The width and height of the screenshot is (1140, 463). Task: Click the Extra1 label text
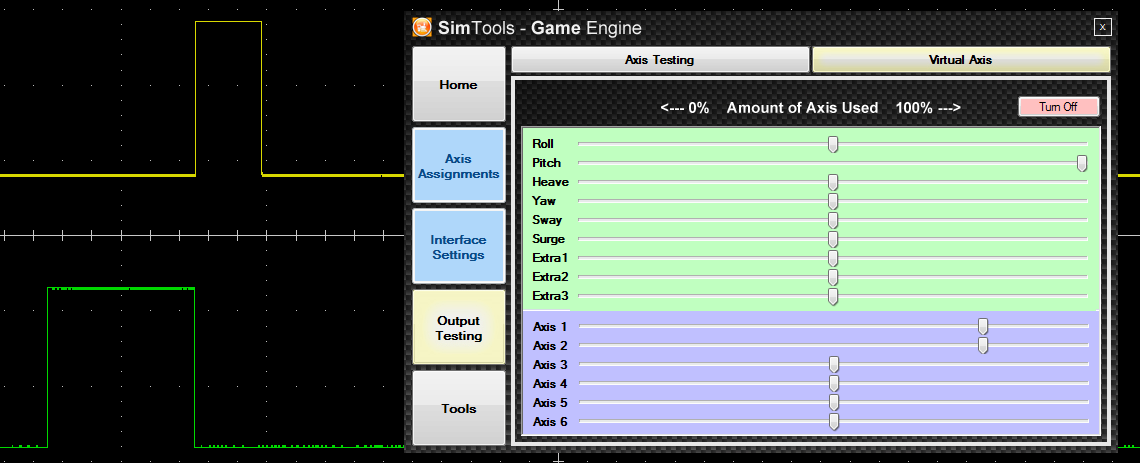(x=550, y=257)
